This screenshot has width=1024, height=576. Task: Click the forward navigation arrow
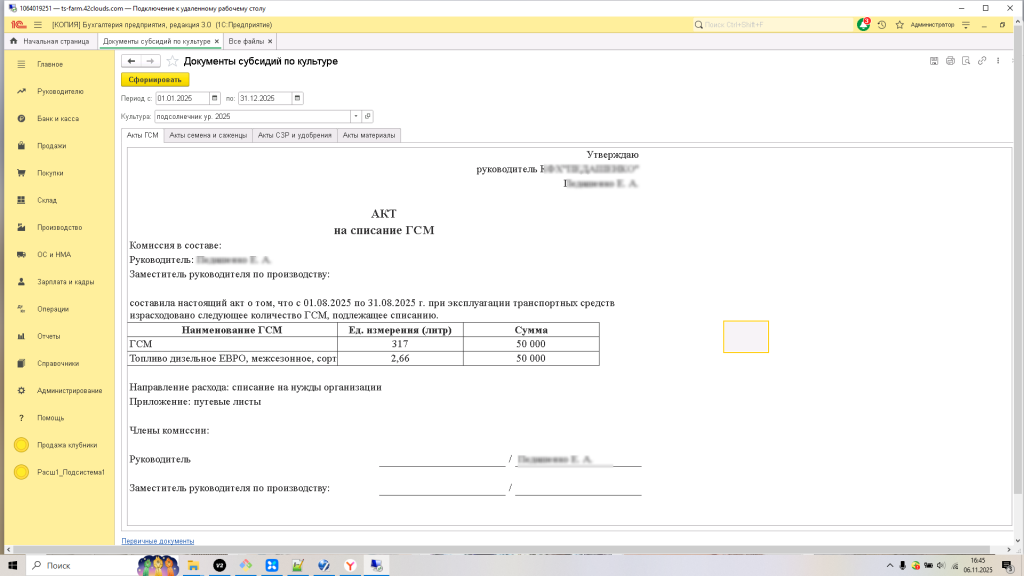click(x=150, y=61)
